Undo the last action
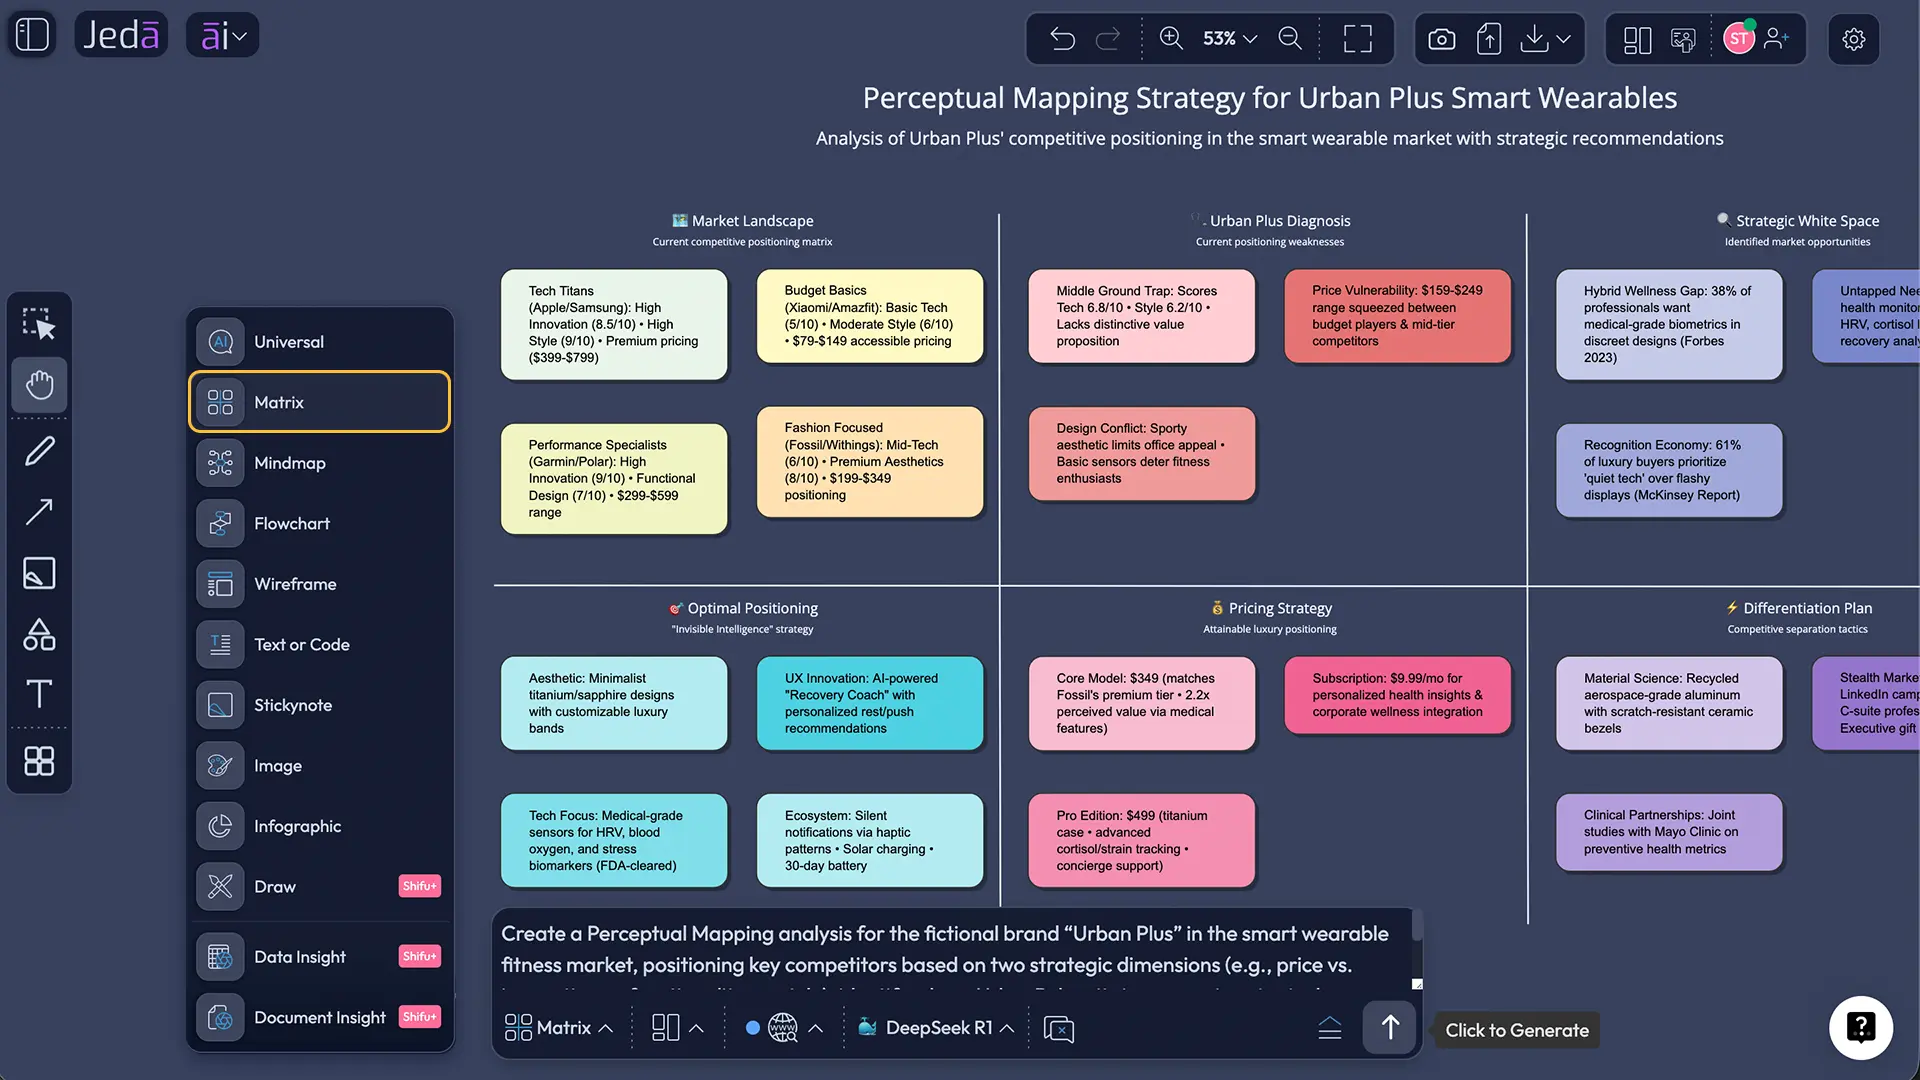The image size is (1920, 1080). (x=1062, y=39)
